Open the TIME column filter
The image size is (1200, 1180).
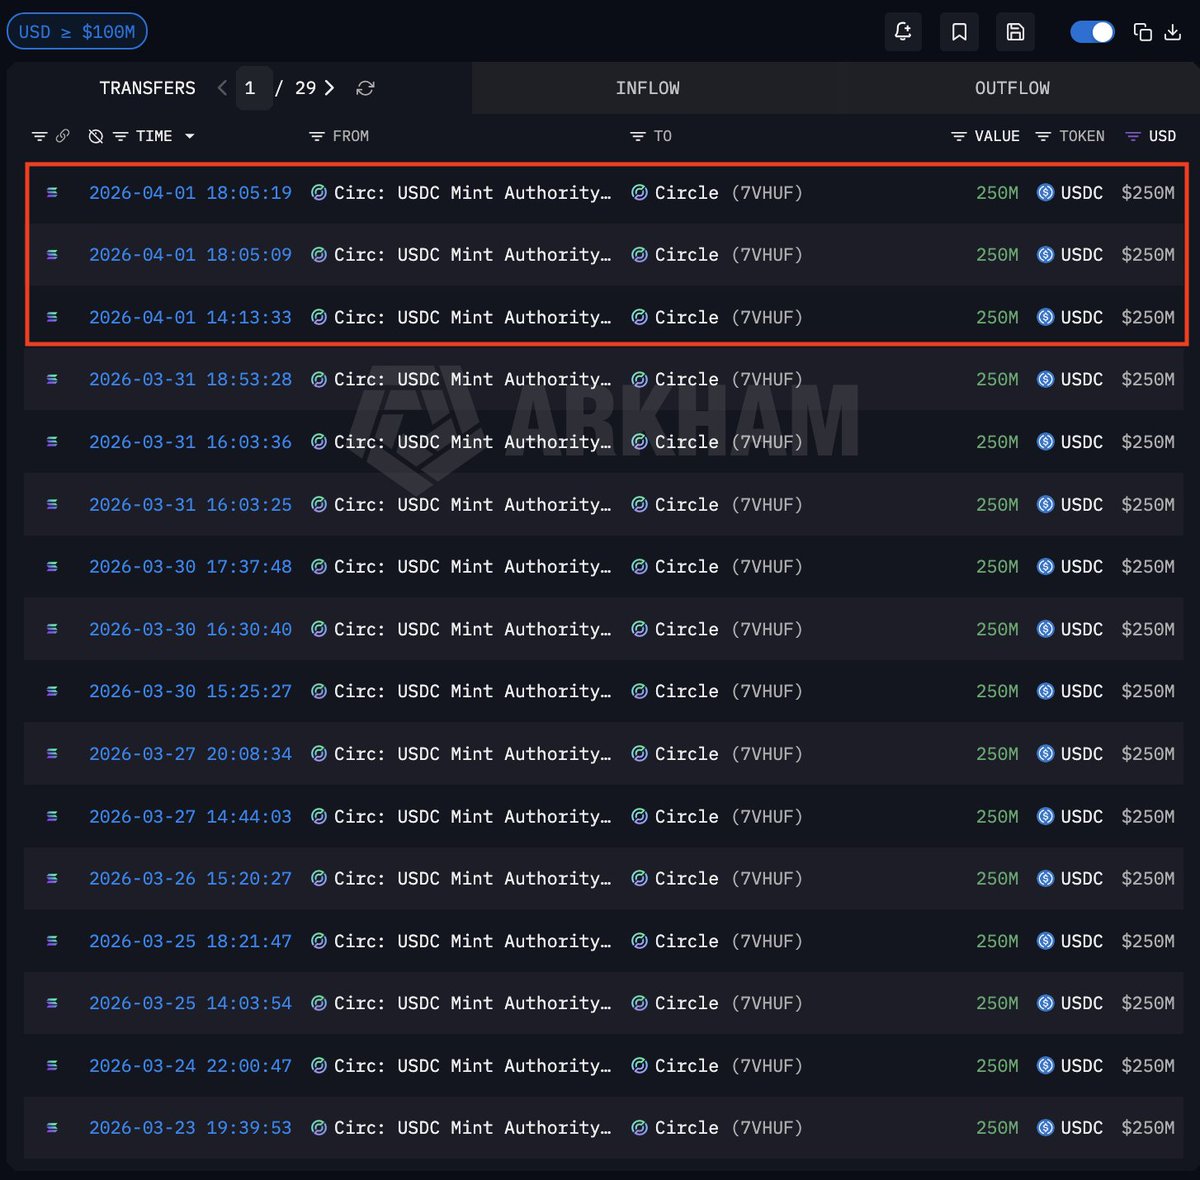120,136
